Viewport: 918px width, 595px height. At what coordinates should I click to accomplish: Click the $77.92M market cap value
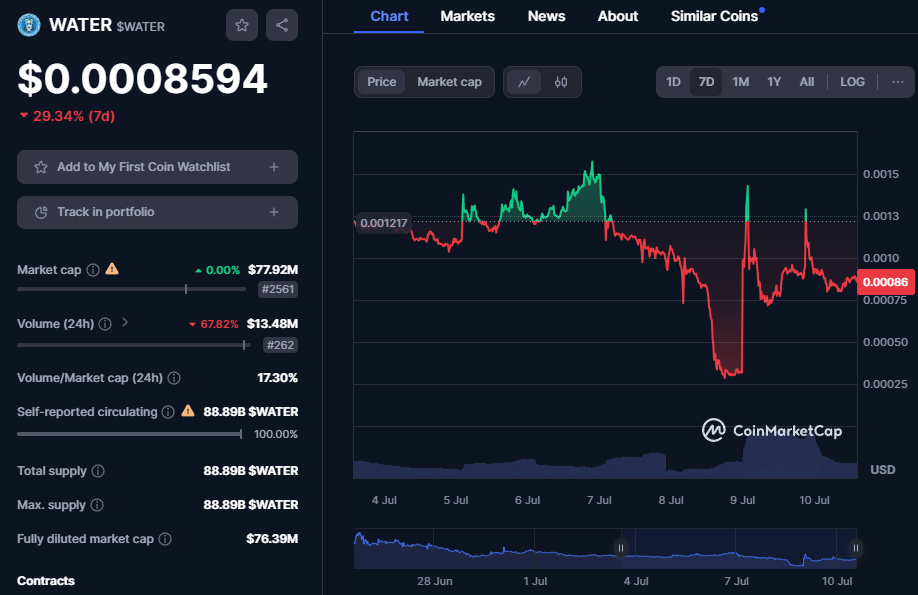point(273,270)
